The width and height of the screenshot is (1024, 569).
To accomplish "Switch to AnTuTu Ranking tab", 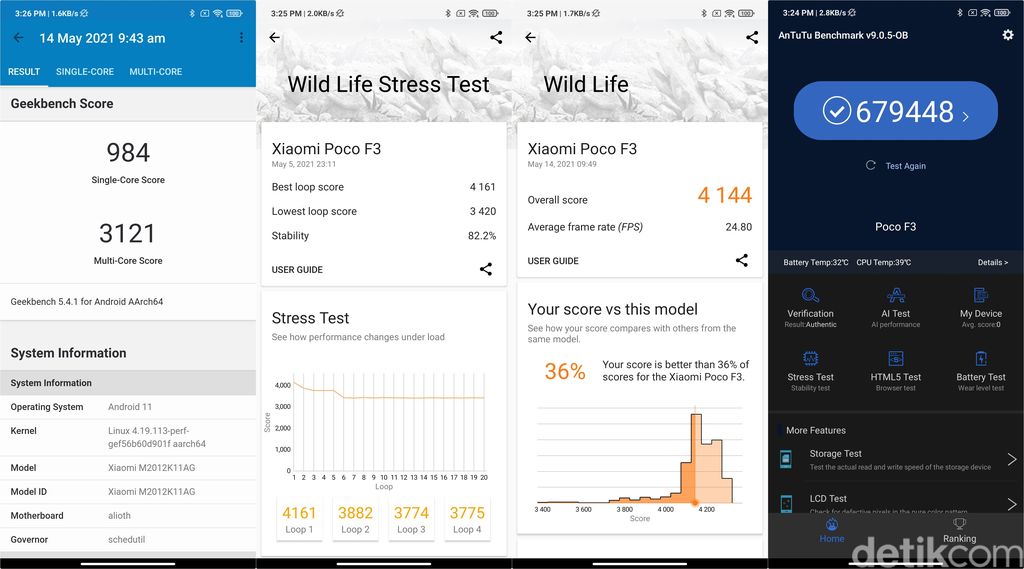I will click(x=959, y=530).
